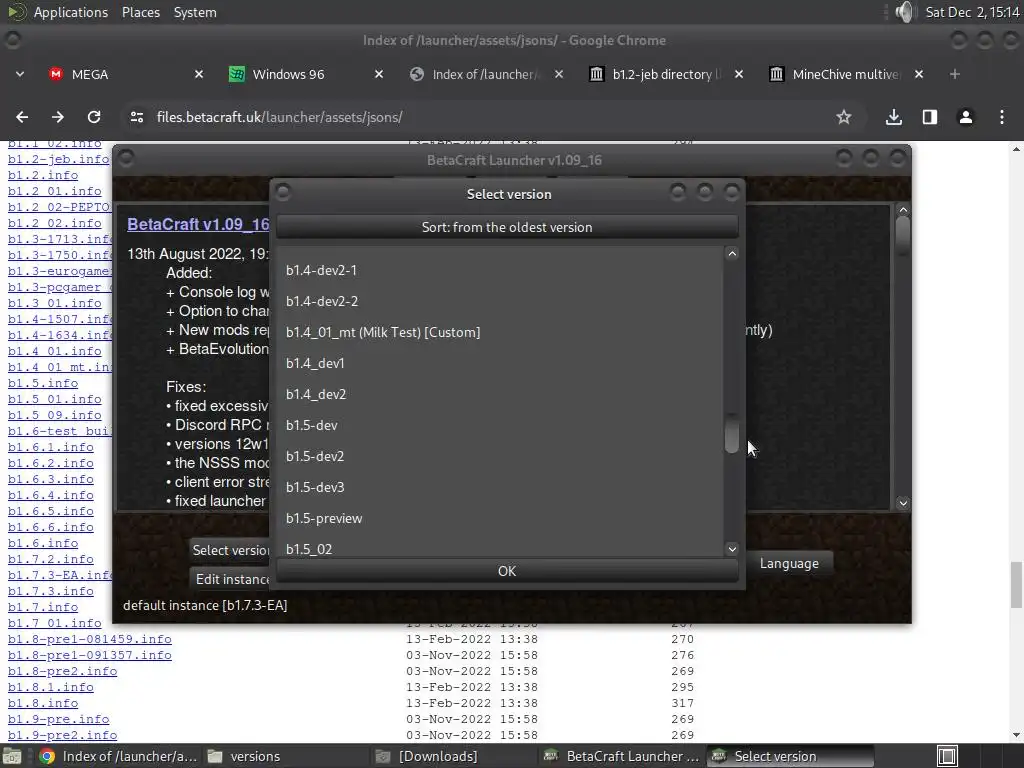Click changelog scroll up arrow in launcher
The height and width of the screenshot is (768, 1024).
tap(903, 210)
